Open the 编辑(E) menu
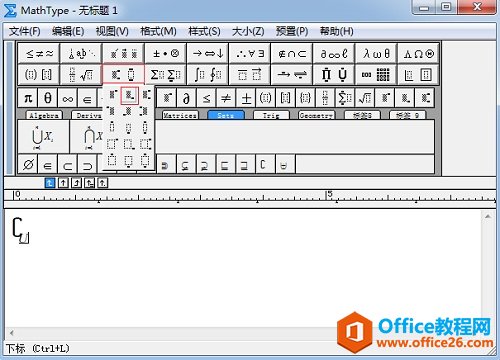Screen dimensions: 500x360 [68, 31]
